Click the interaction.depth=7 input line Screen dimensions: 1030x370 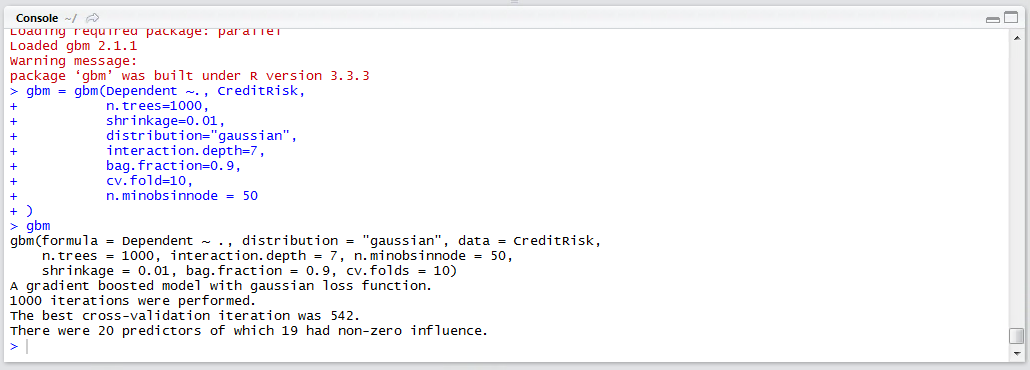pos(185,150)
